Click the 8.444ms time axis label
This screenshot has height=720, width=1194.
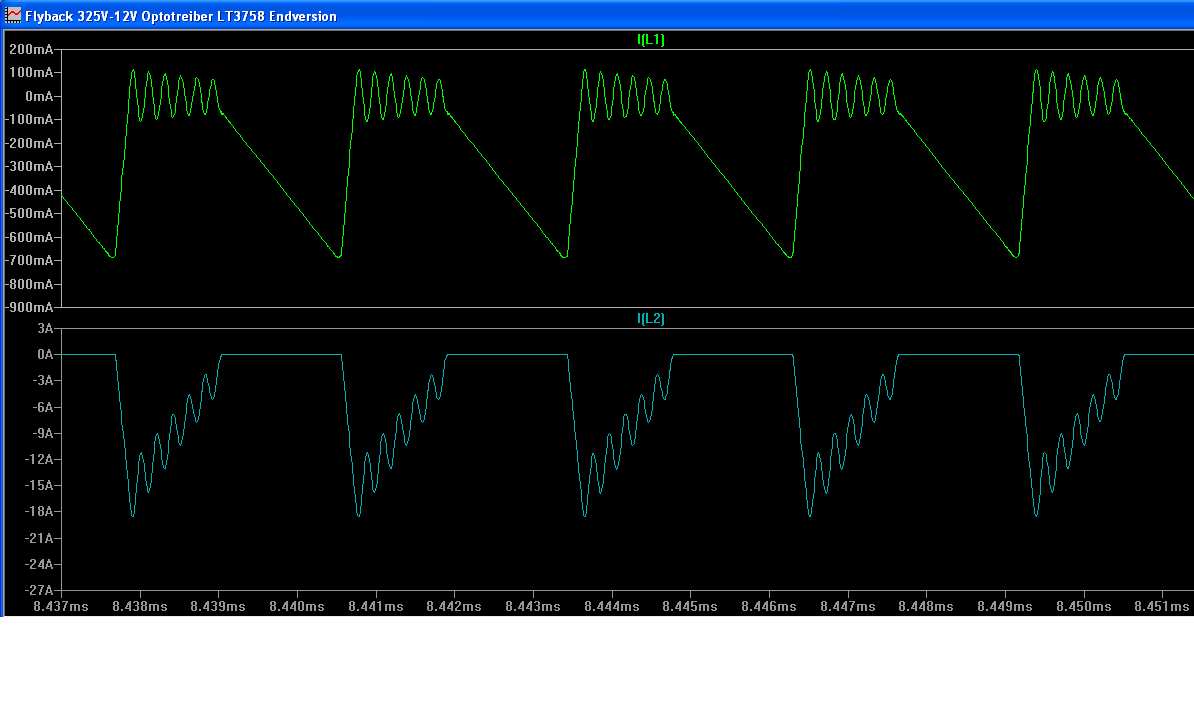point(612,606)
